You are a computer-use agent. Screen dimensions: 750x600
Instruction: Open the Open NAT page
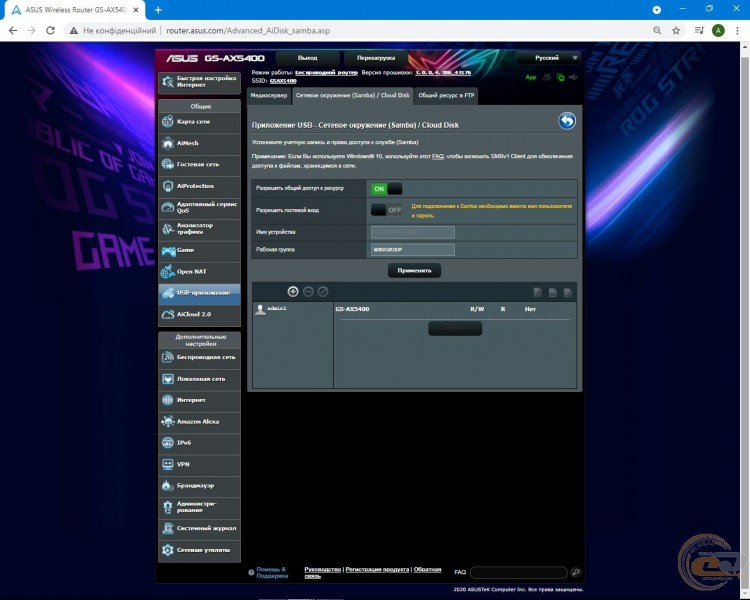tap(199, 271)
